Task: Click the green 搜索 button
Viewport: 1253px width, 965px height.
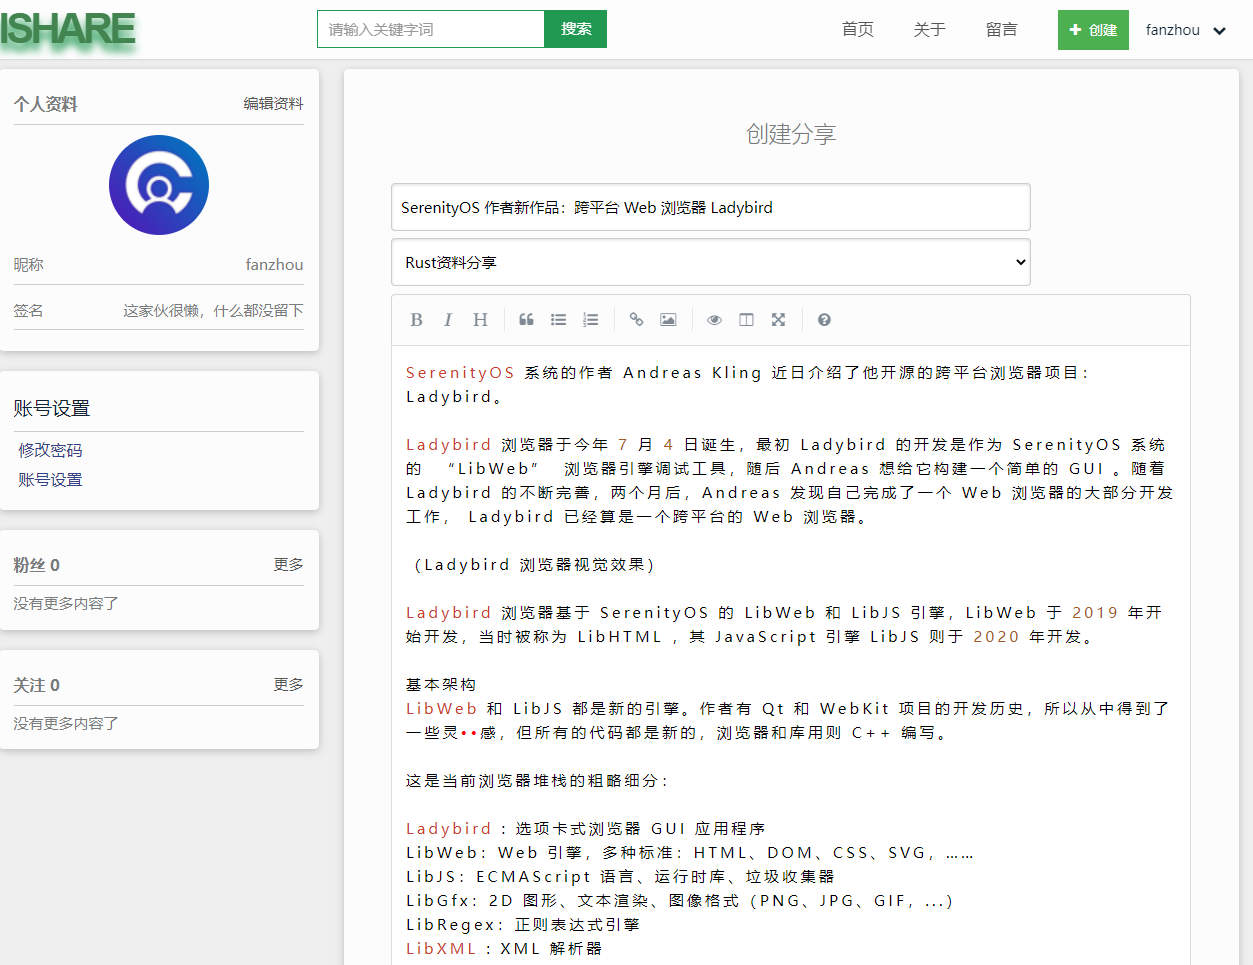Action: (575, 29)
